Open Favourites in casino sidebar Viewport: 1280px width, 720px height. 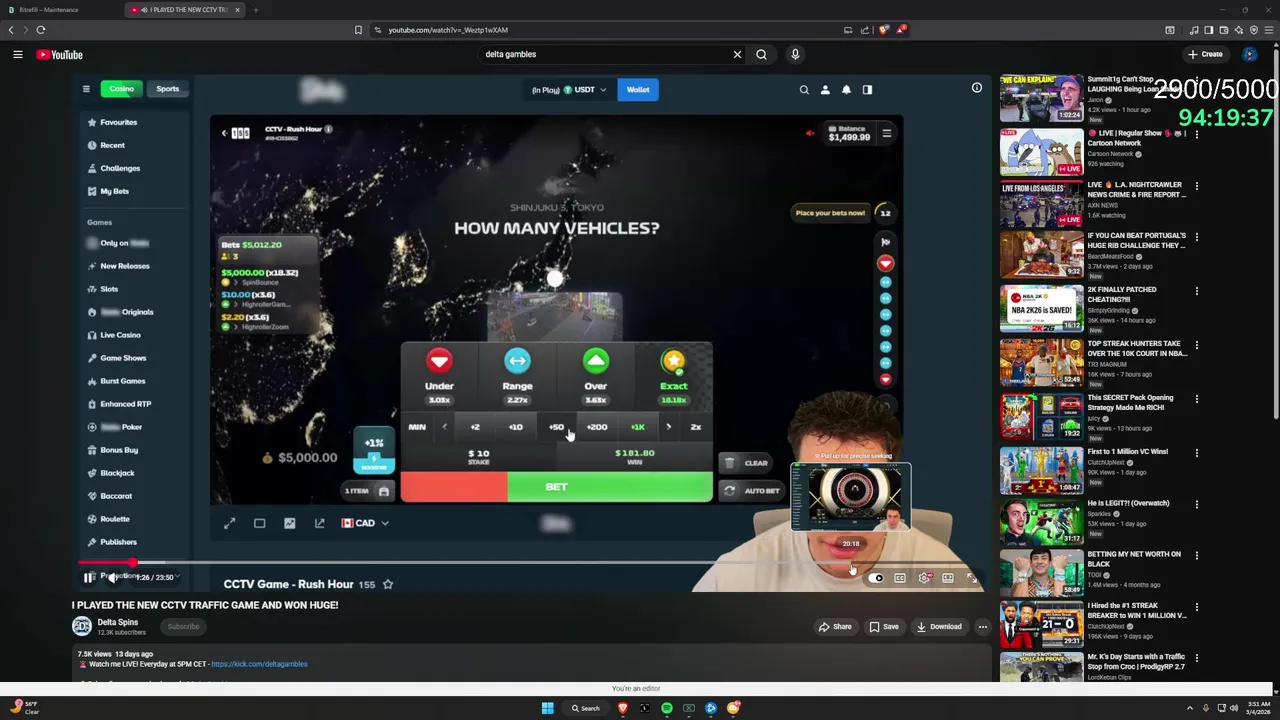tap(119, 122)
